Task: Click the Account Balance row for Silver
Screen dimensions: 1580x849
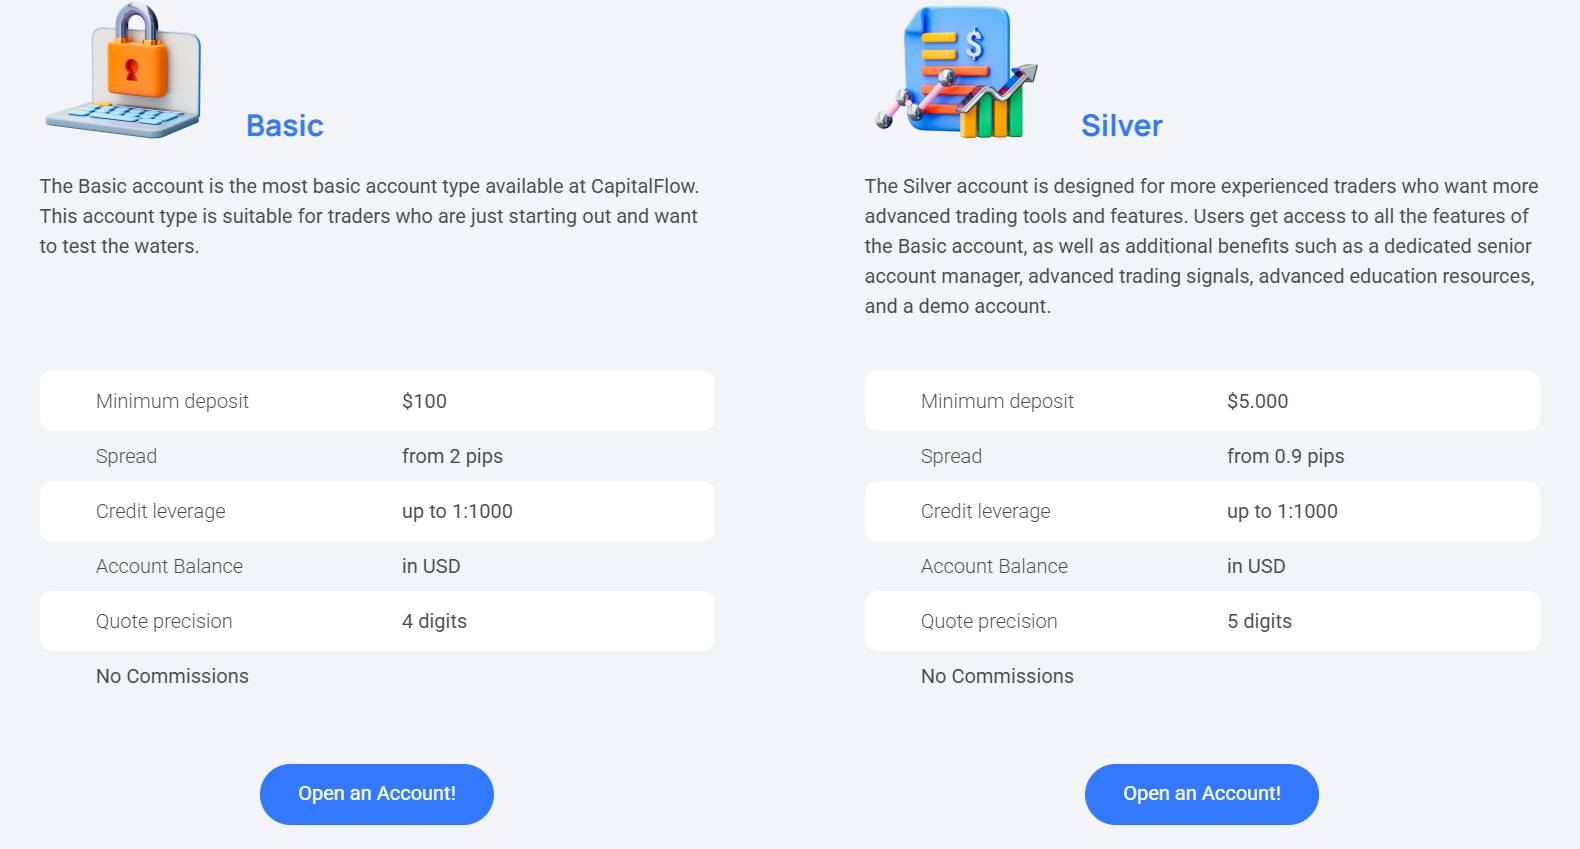Action: (x=1200, y=566)
